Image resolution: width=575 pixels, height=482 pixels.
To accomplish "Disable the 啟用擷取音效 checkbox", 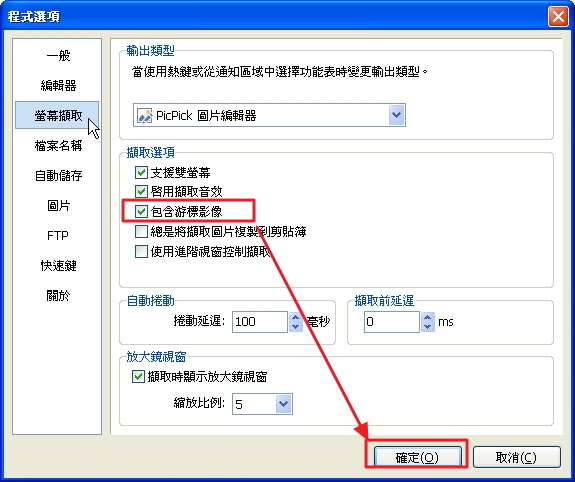I will 141,191.
